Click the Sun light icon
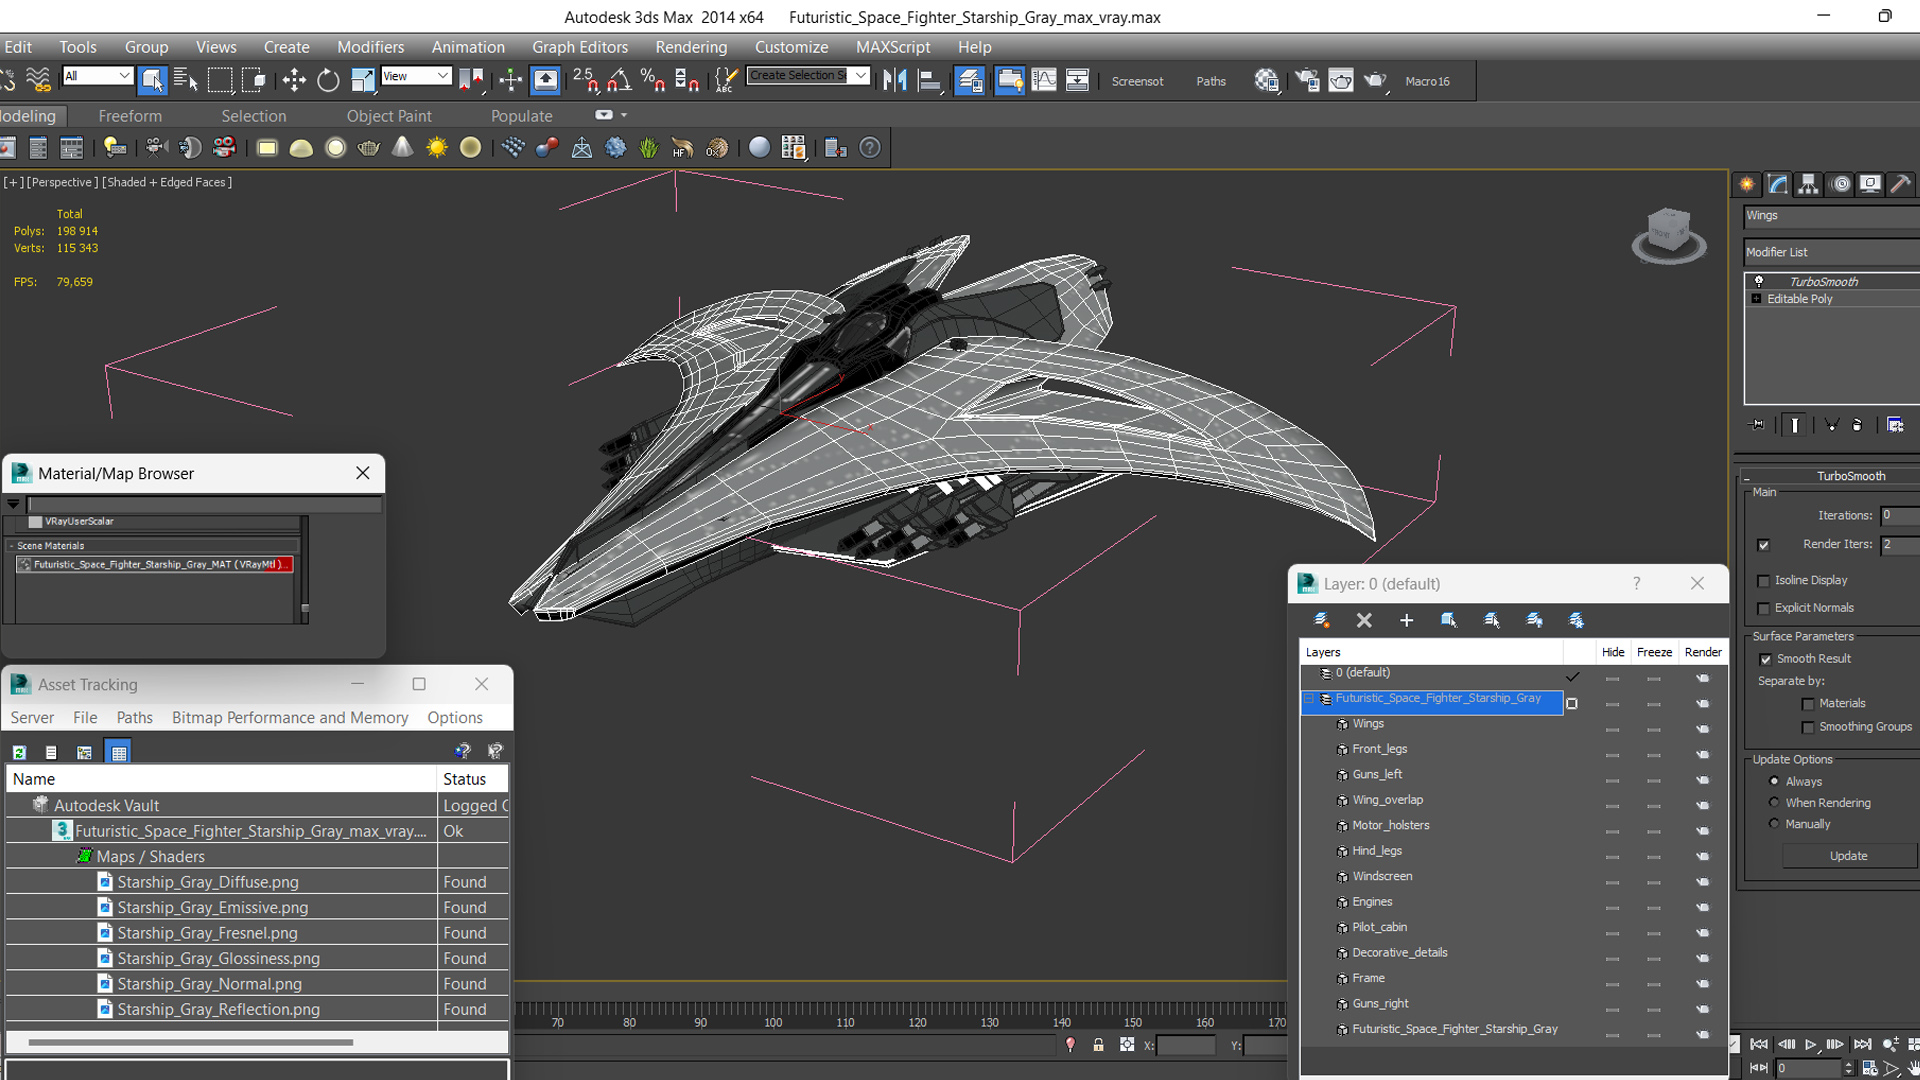The height and width of the screenshot is (1080, 1920). click(x=437, y=148)
